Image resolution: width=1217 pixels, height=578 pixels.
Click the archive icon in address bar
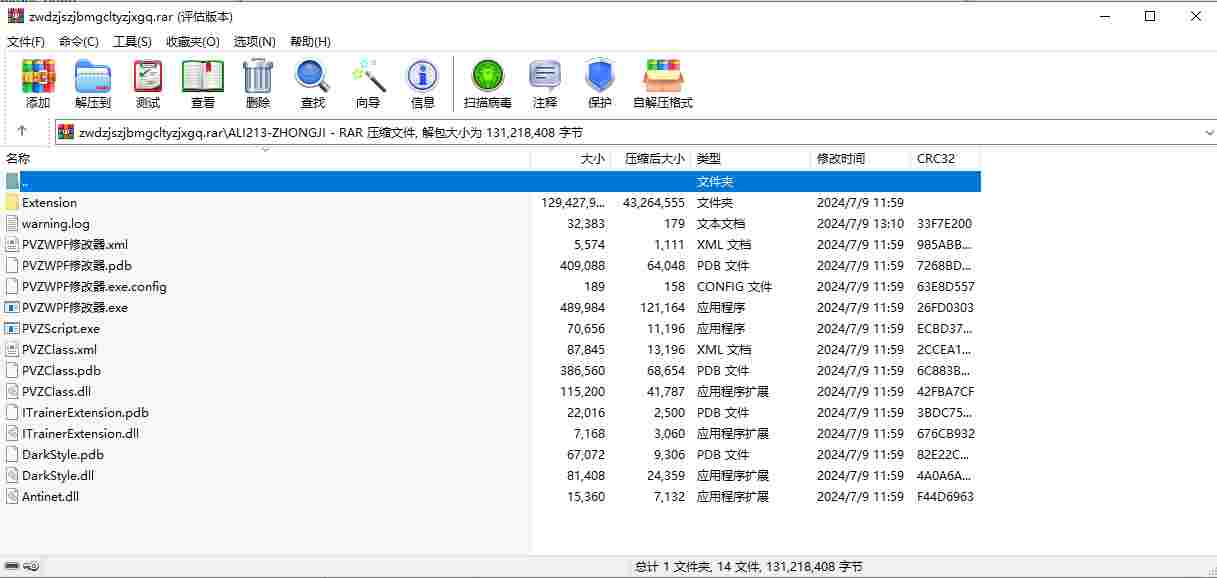click(66, 132)
